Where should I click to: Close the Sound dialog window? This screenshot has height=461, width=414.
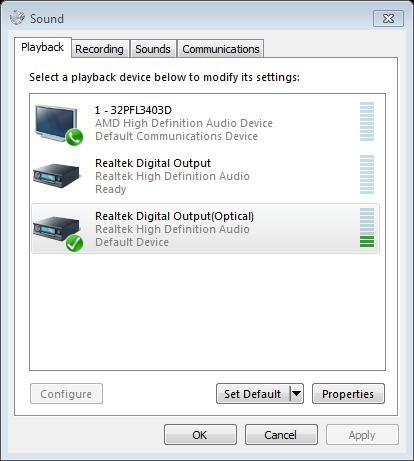pos(388,19)
